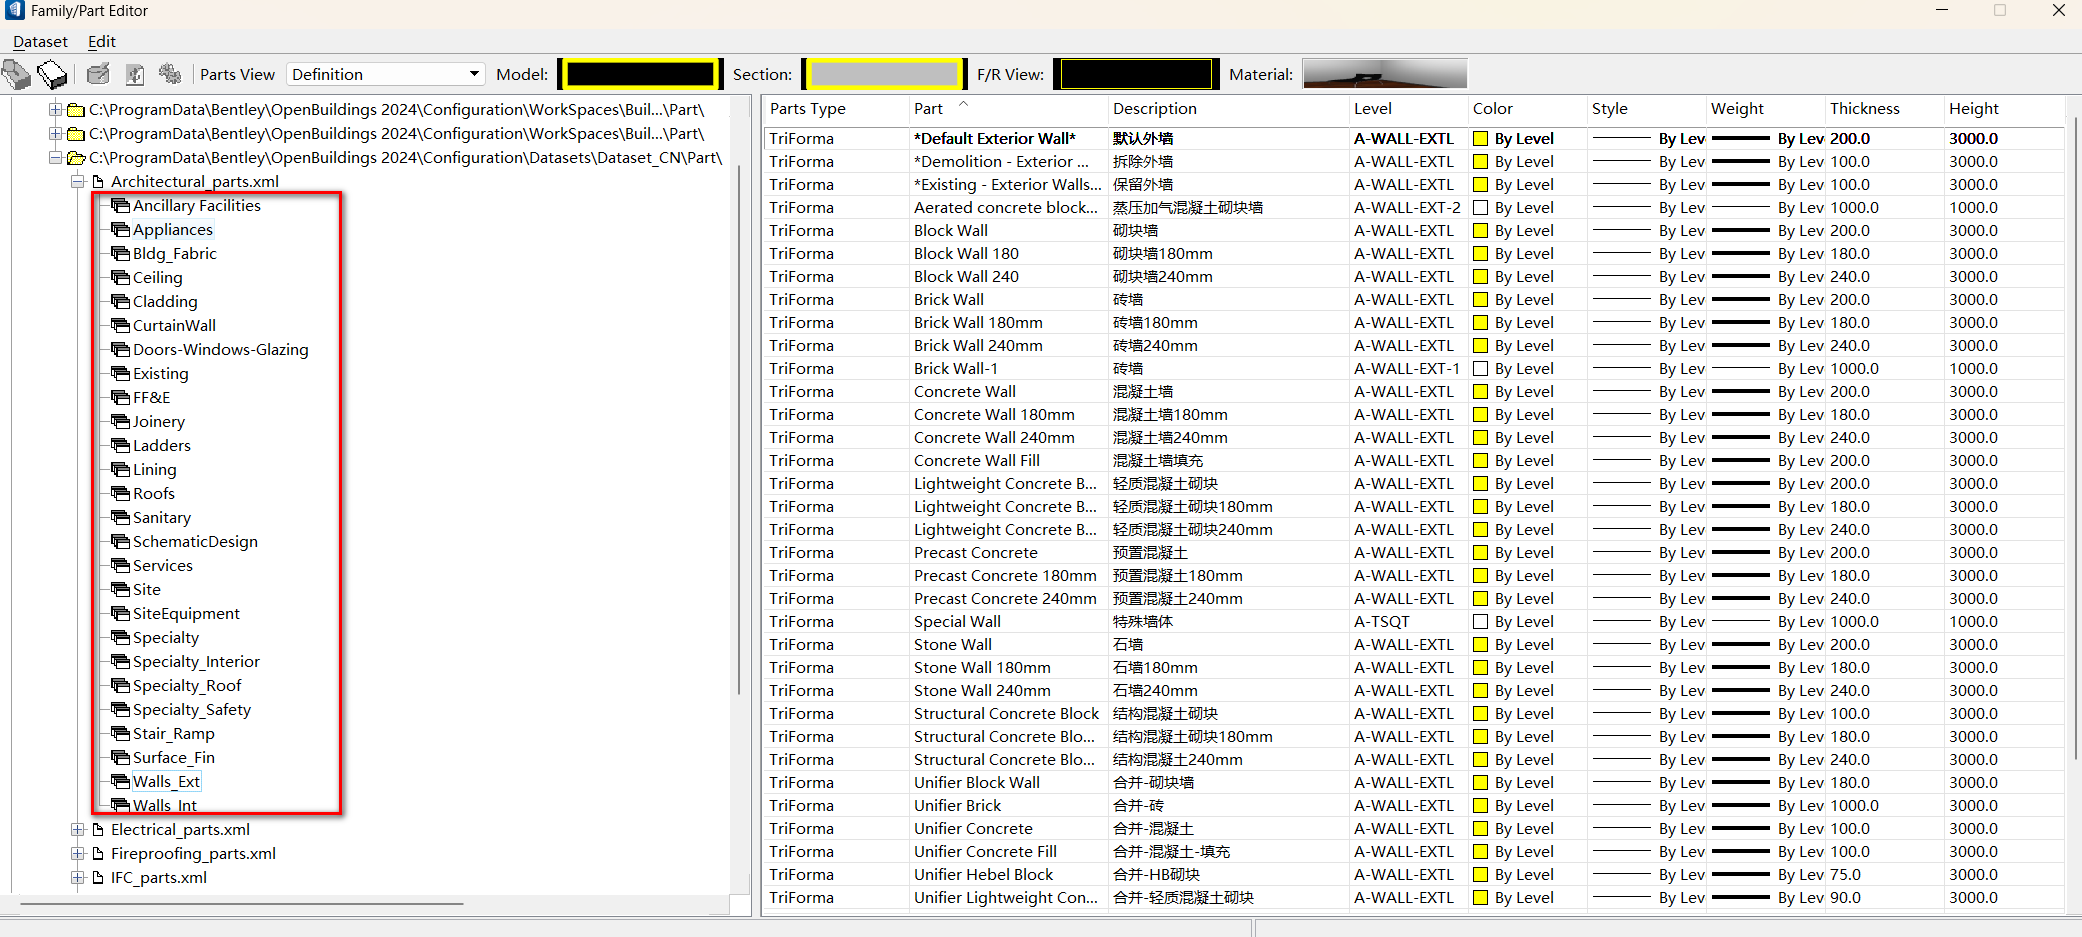Open the Edit menu
The width and height of the screenshot is (2082, 937).
pos(101,41)
